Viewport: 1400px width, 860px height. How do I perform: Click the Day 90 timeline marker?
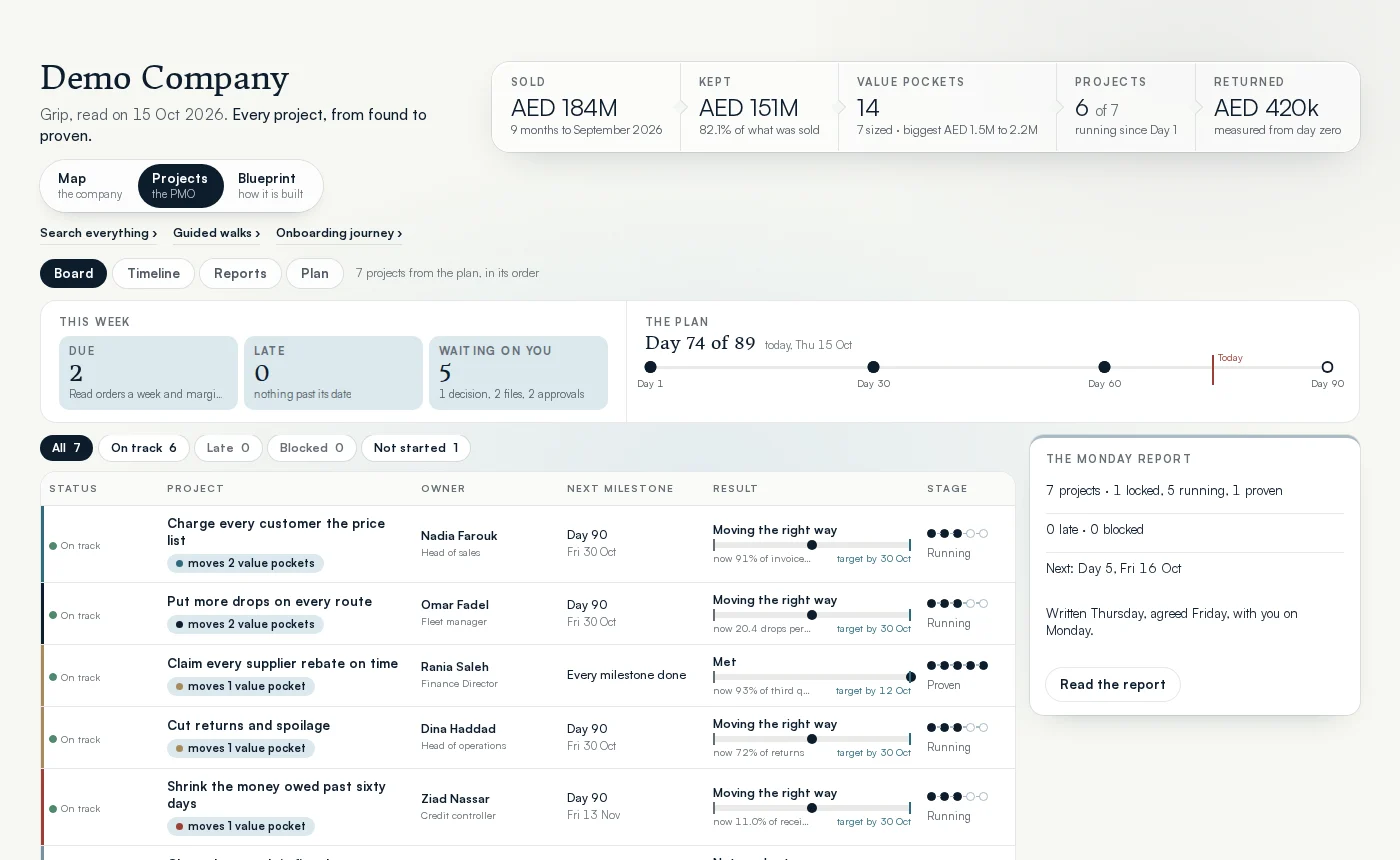coord(1327,367)
